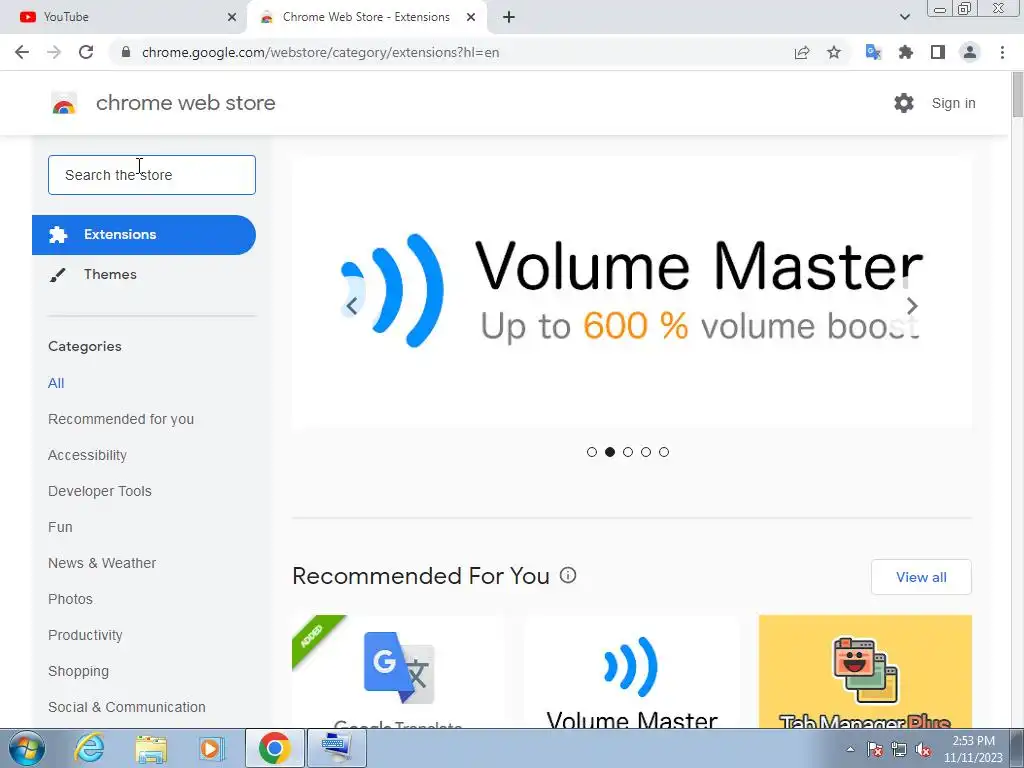Reload the Chrome Web Store page

[86, 52]
